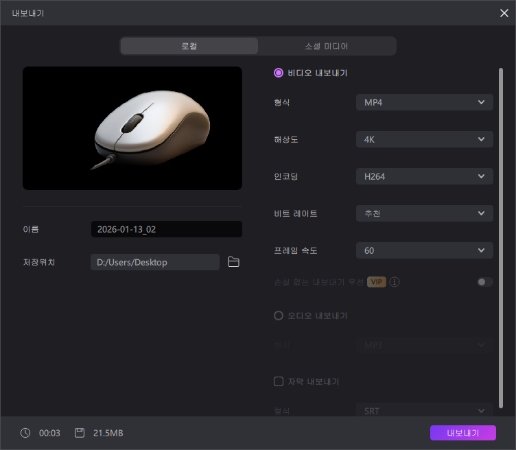This screenshot has width=516, height=450.
Task: Click the 이름 file name input field
Action: pos(166,229)
